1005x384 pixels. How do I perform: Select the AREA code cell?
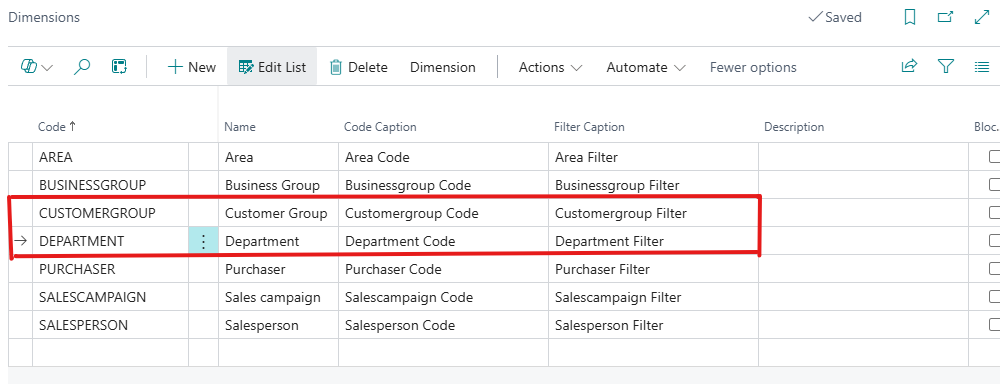point(110,157)
